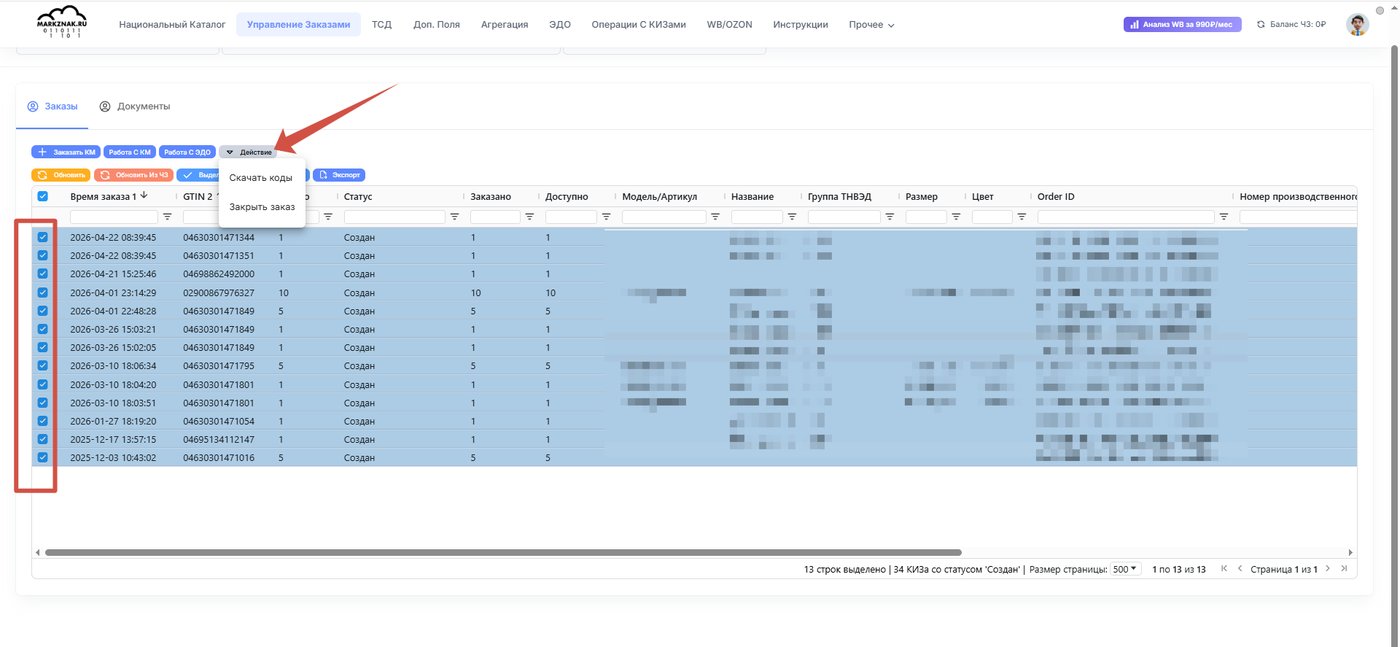
Task: Switch to the Документы tab
Action: point(135,106)
